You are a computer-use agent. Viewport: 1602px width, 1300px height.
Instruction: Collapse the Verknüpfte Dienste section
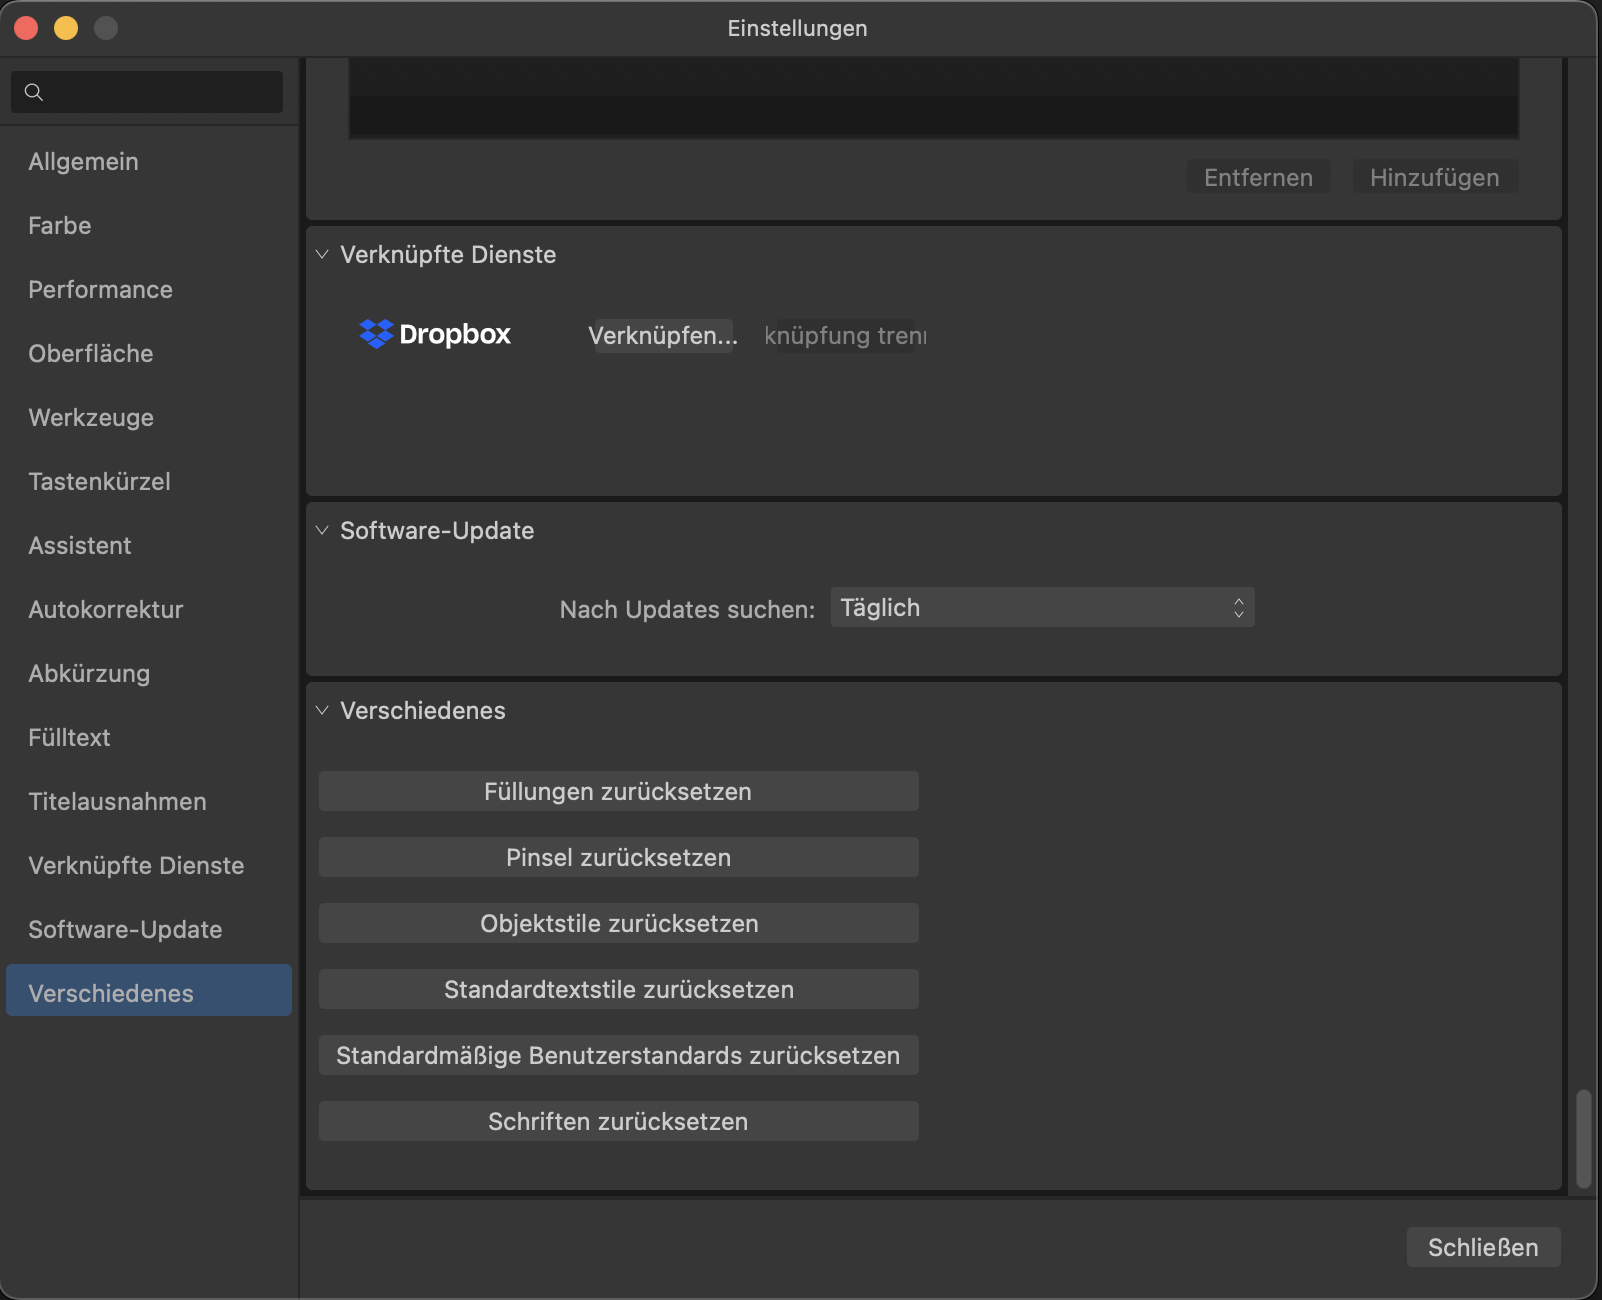pyautogui.click(x=322, y=255)
